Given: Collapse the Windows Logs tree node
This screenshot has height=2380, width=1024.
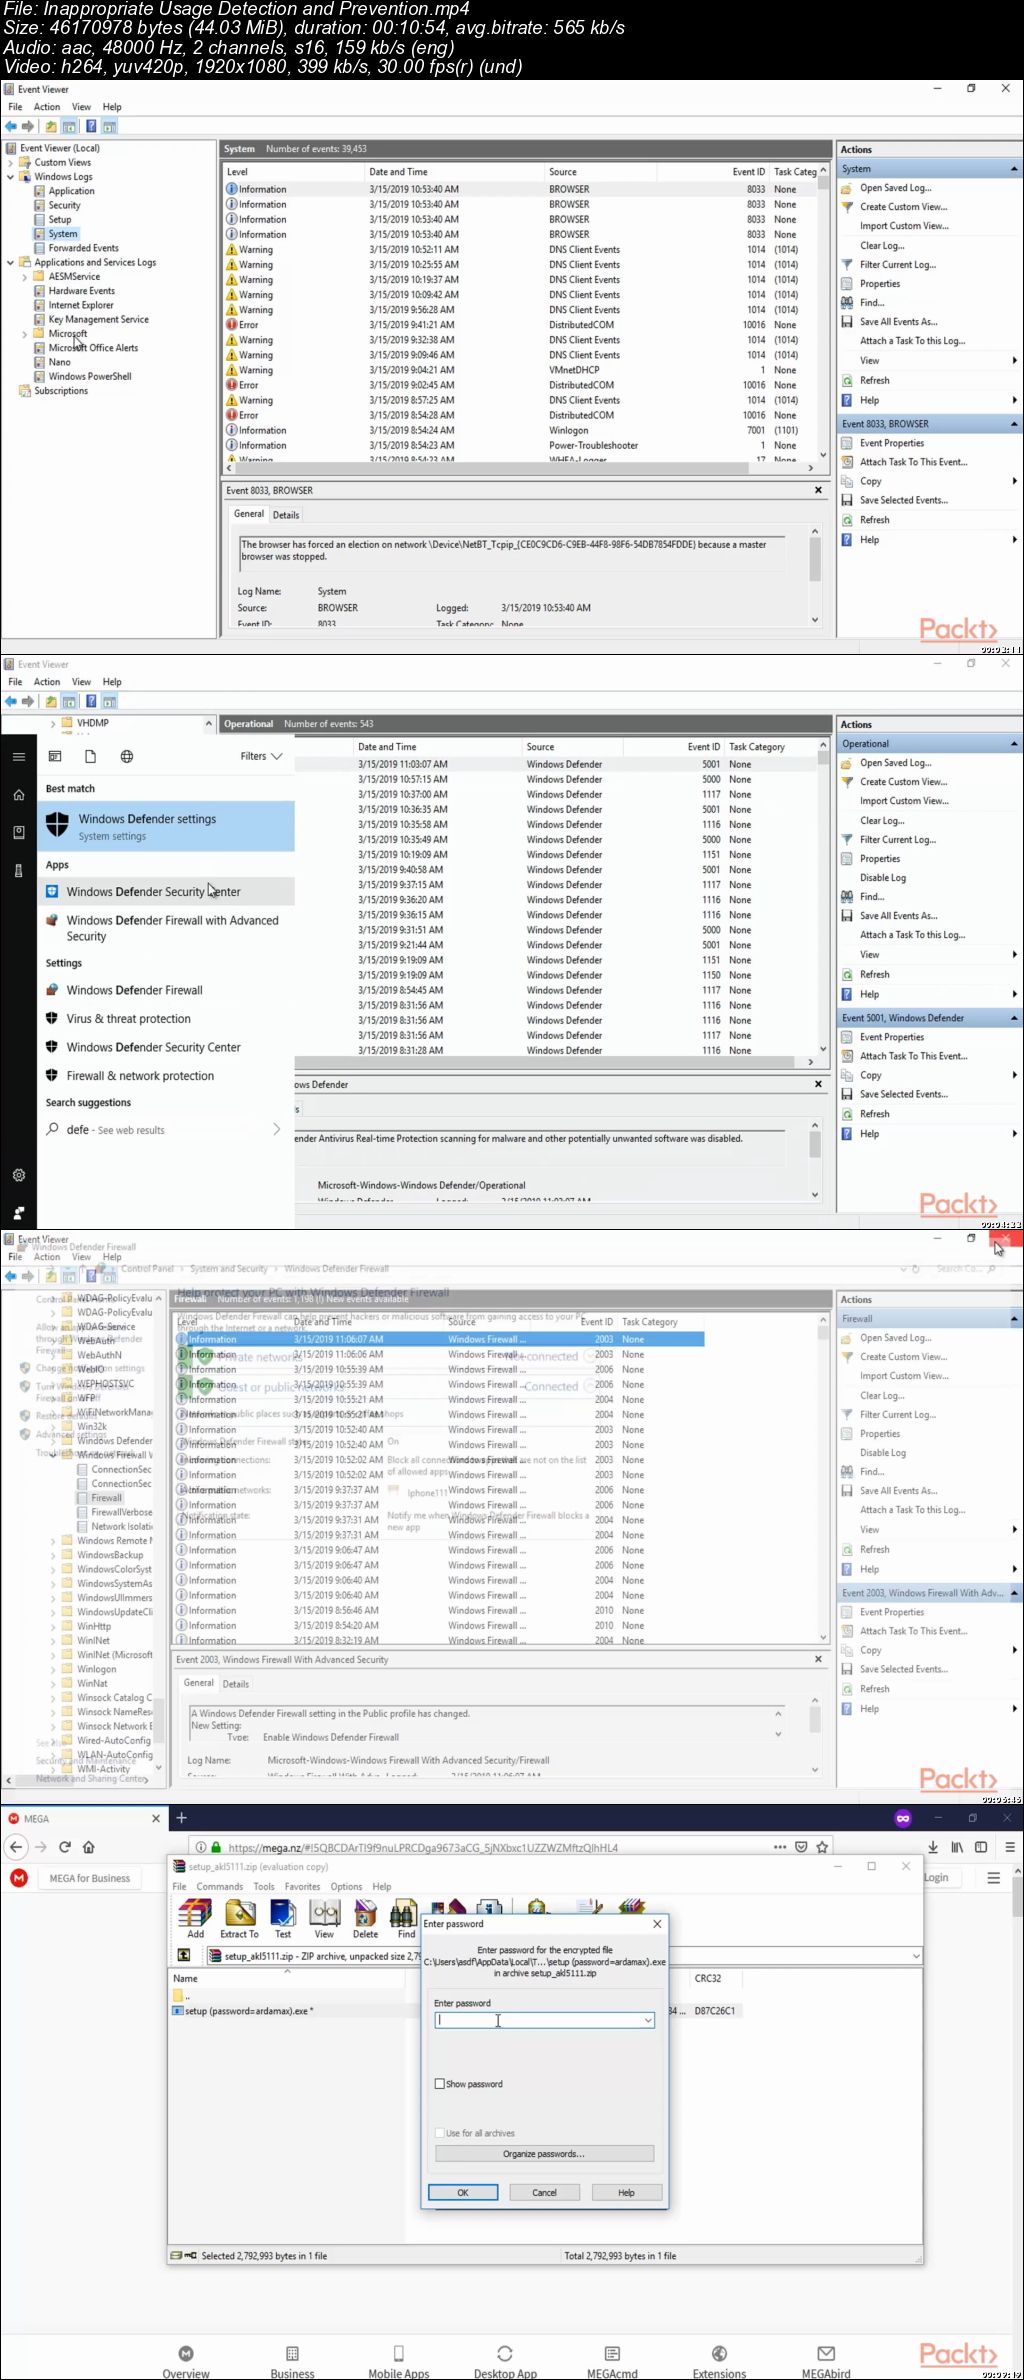Looking at the screenshot, I should 10,177.
